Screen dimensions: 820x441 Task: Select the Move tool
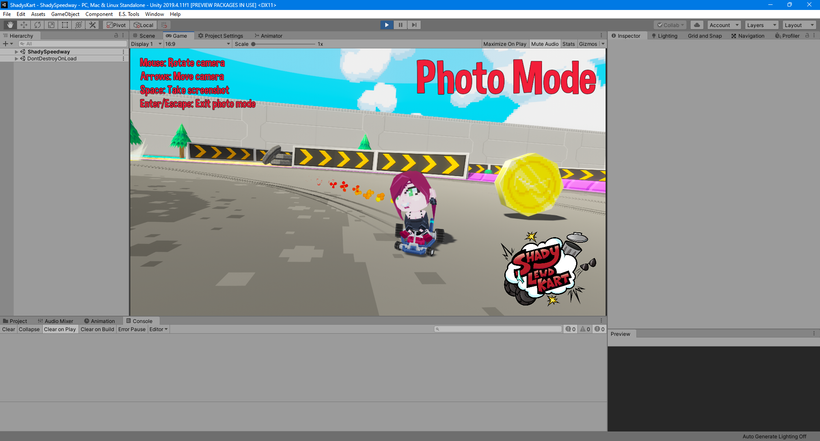(x=24, y=25)
